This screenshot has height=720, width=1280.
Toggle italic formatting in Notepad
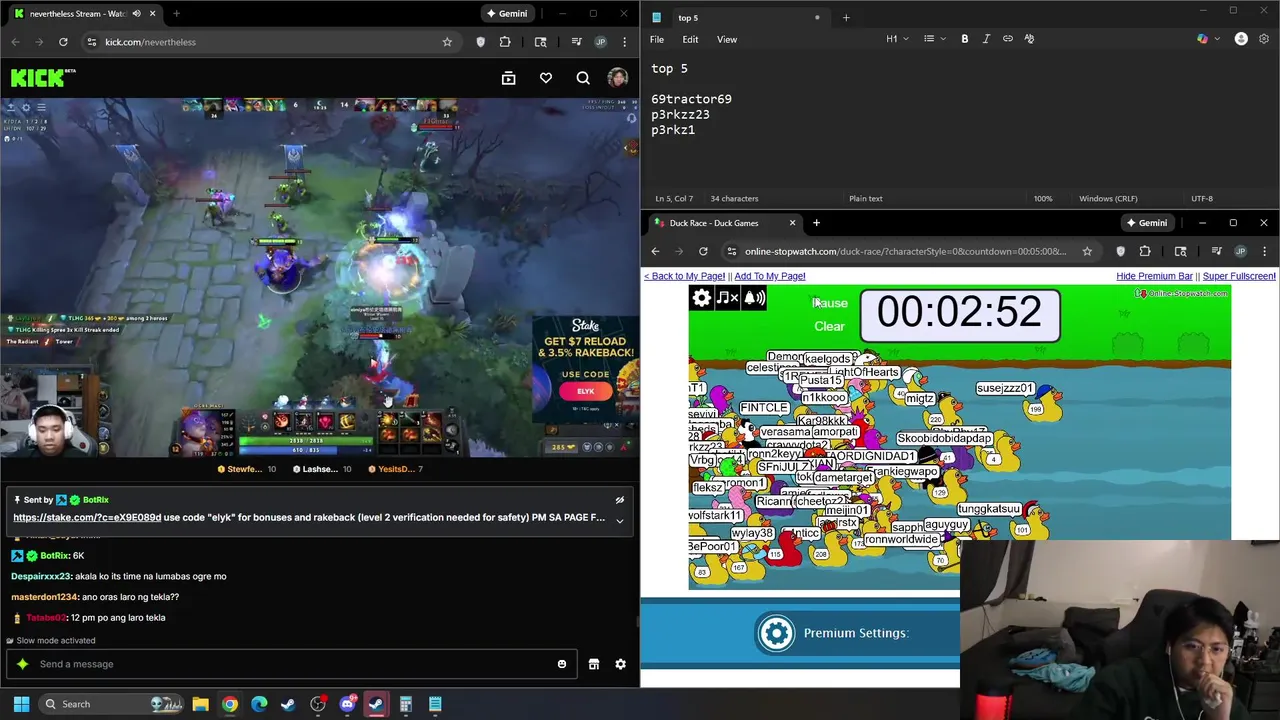coord(986,39)
